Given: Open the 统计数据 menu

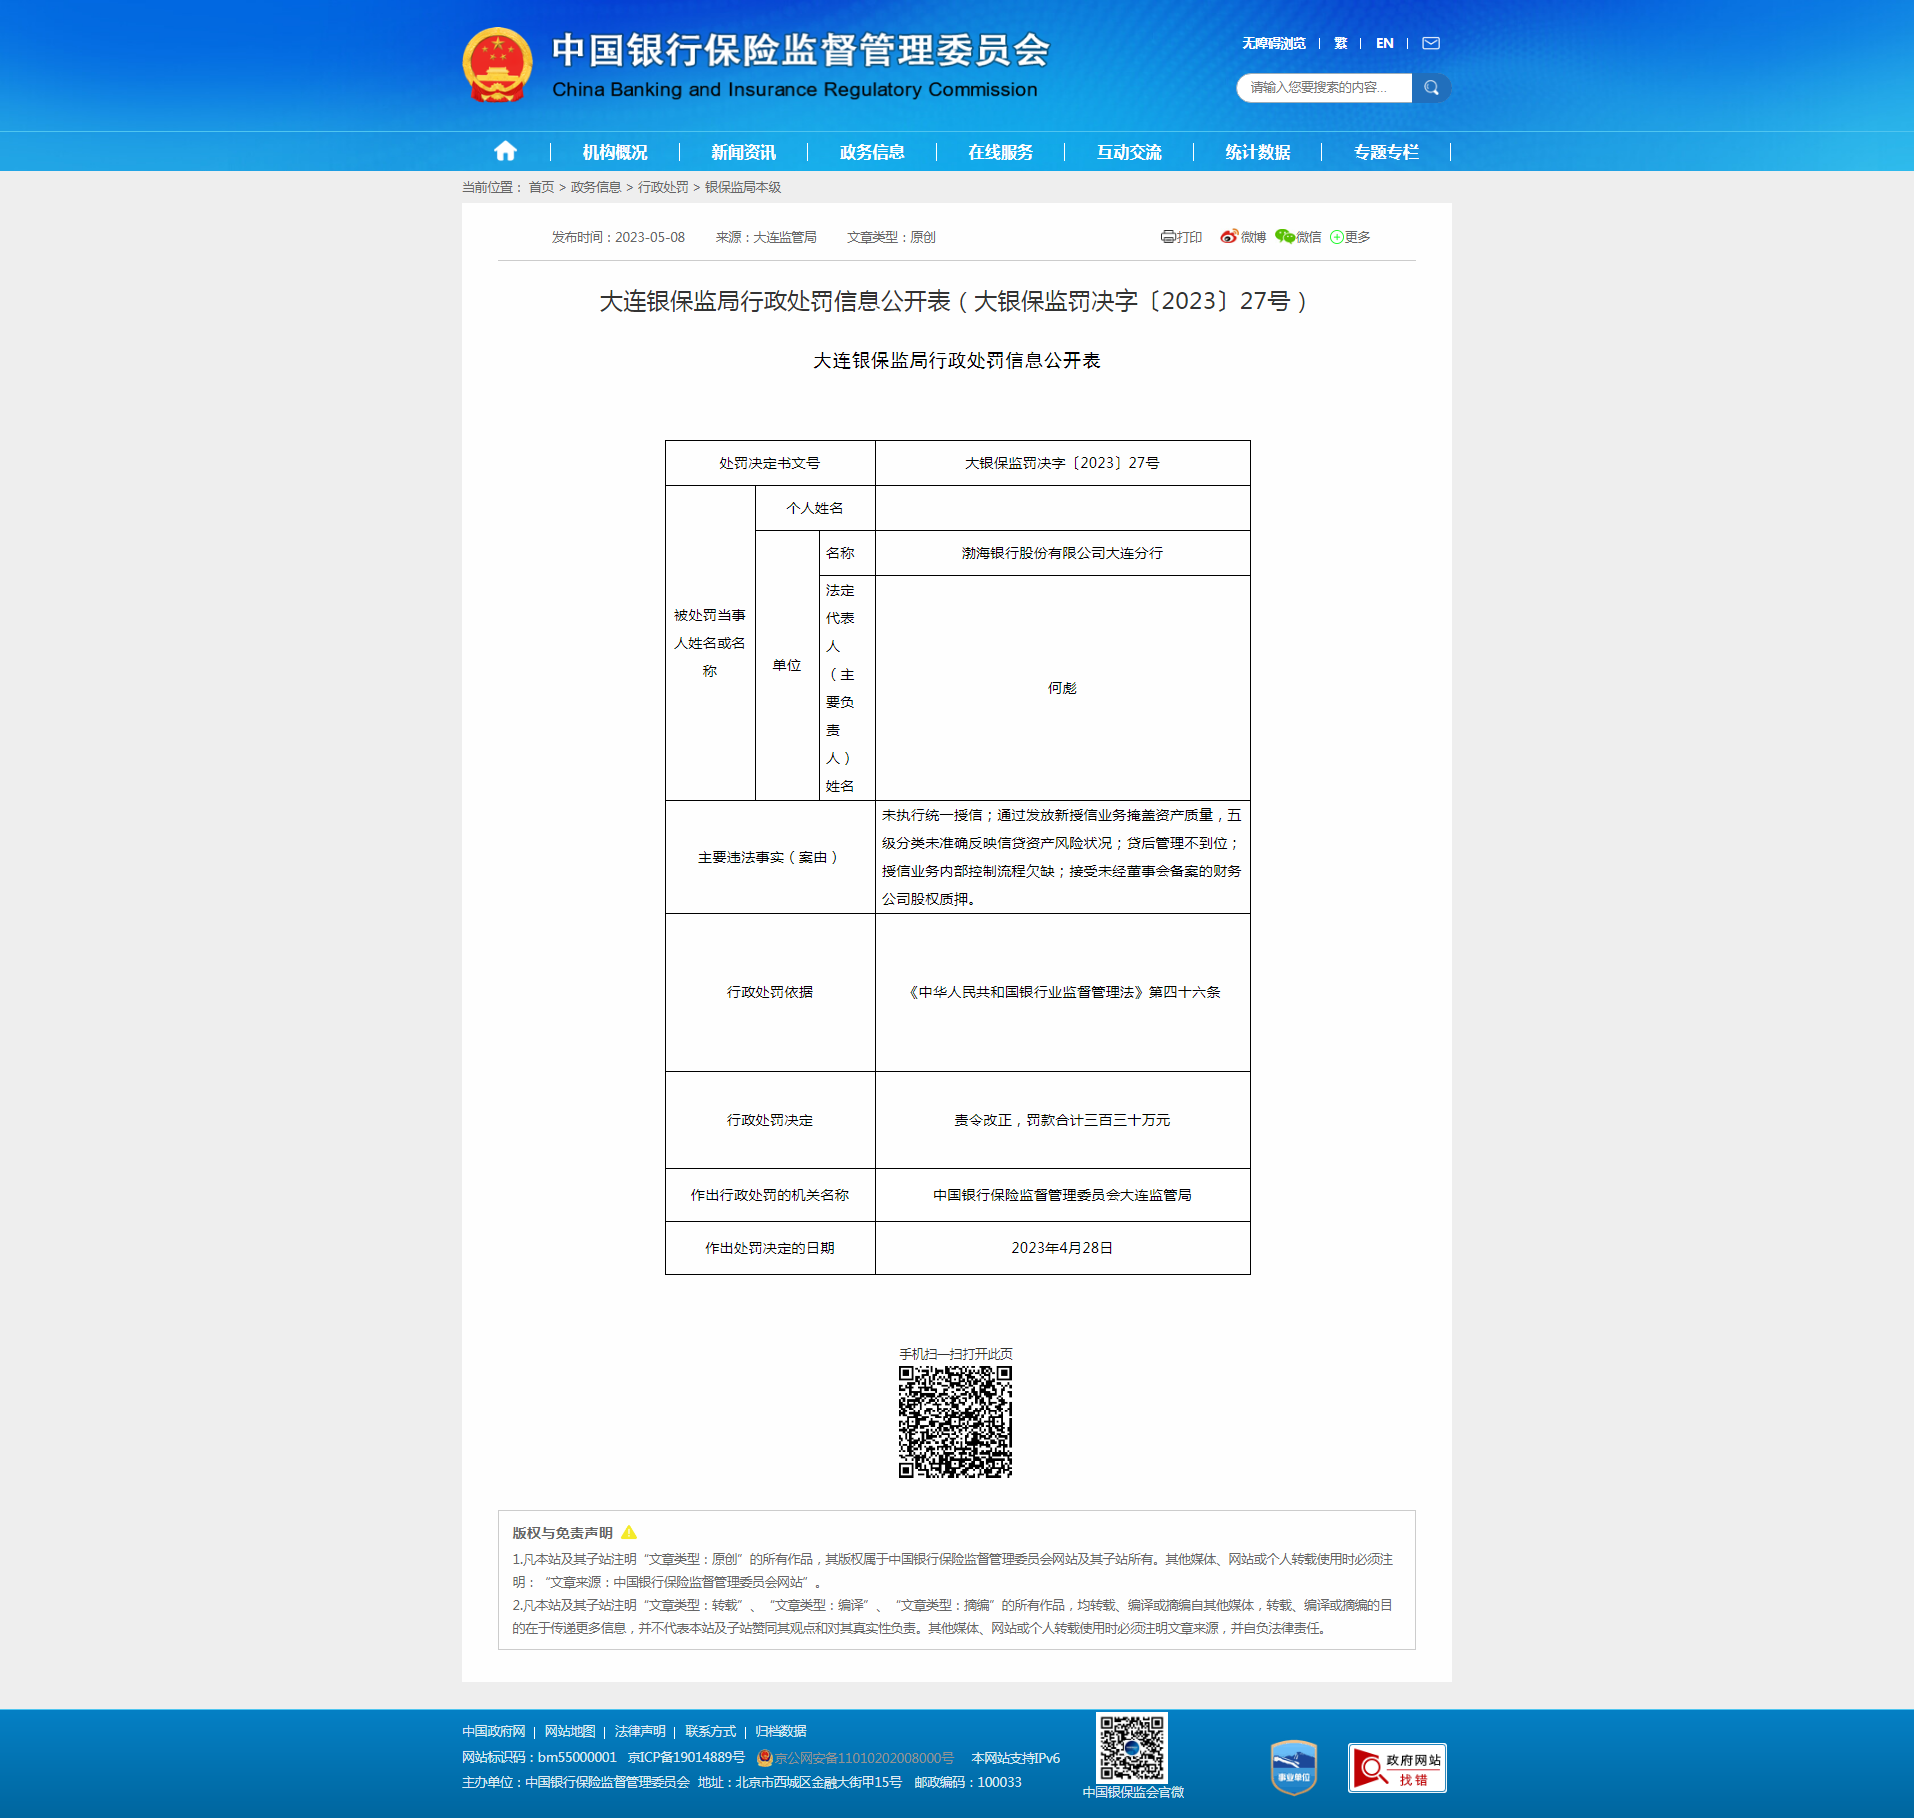Looking at the screenshot, I should [1257, 152].
